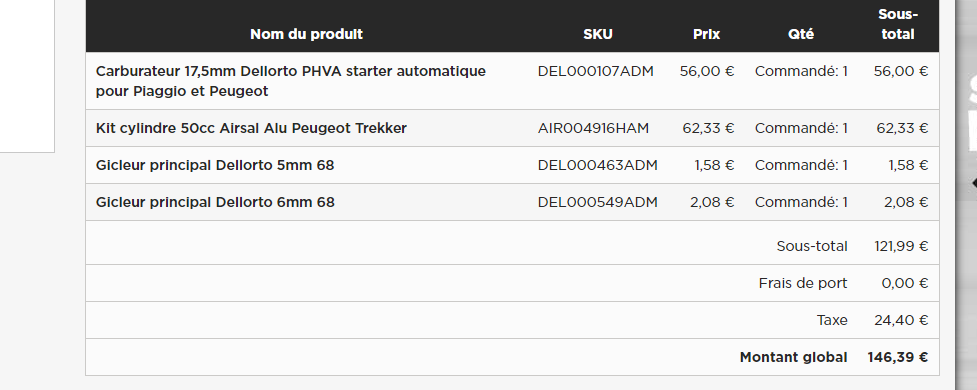Click the small arrow icon at the right edge
Screen dimensions: 977x390
(x=973, y=183)
